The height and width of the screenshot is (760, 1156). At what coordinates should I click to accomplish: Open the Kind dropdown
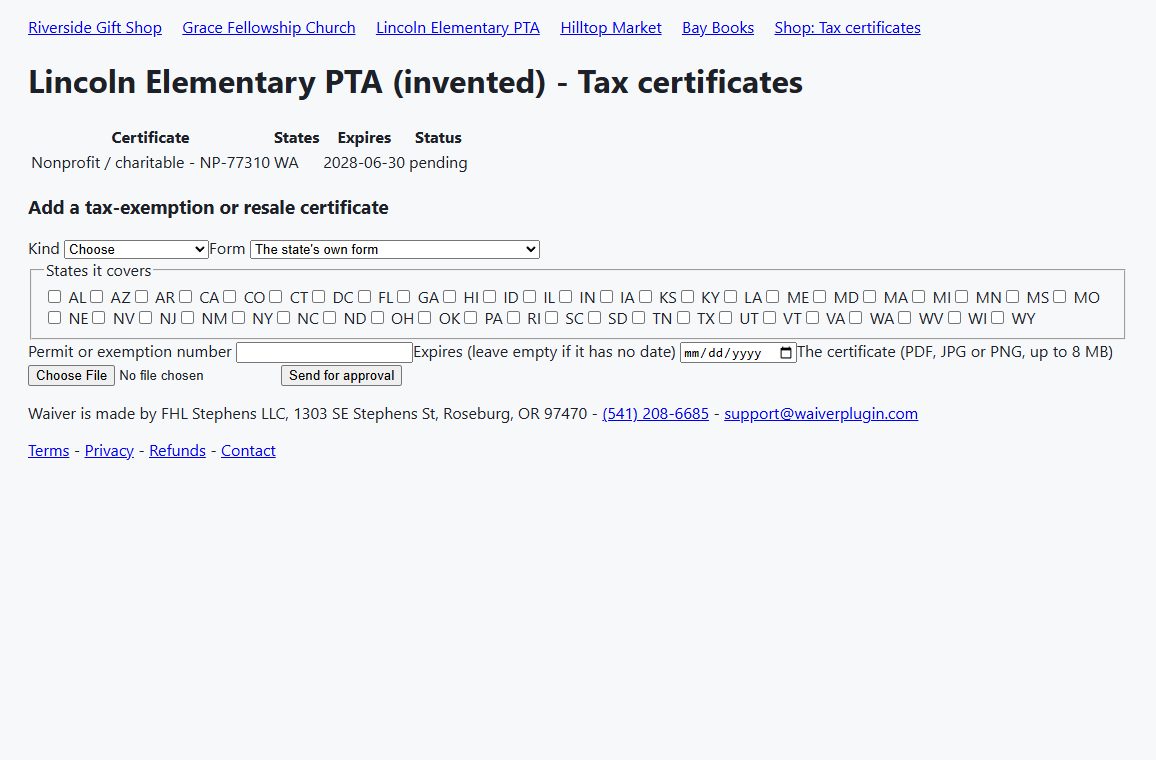click(136, 249)
